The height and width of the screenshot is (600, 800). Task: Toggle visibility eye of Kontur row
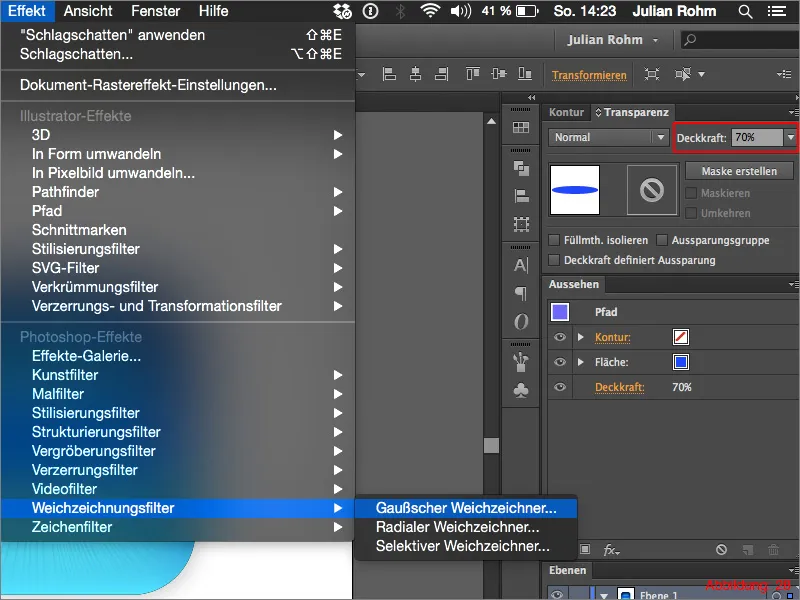tap(560, 337)
